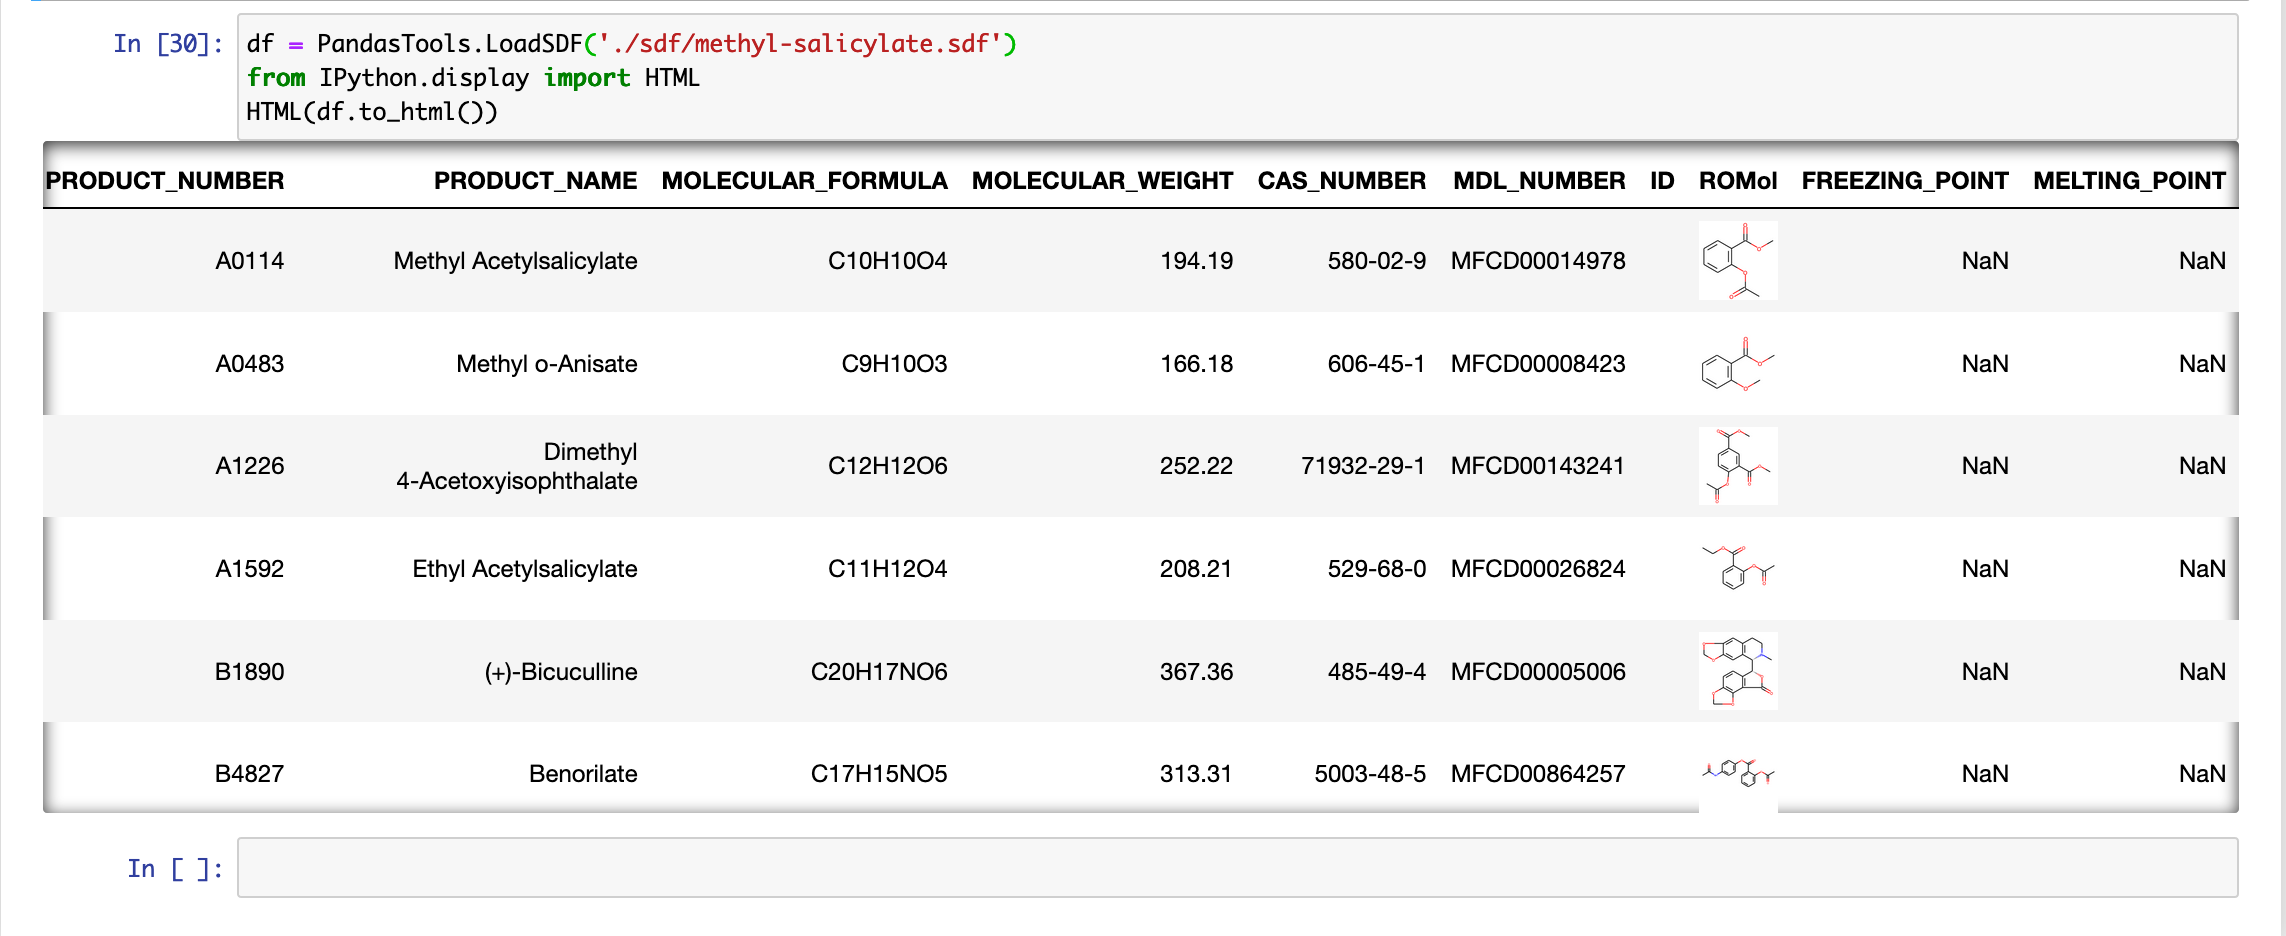
Task: Click product number A1226
Action: (x=250, y=466)
